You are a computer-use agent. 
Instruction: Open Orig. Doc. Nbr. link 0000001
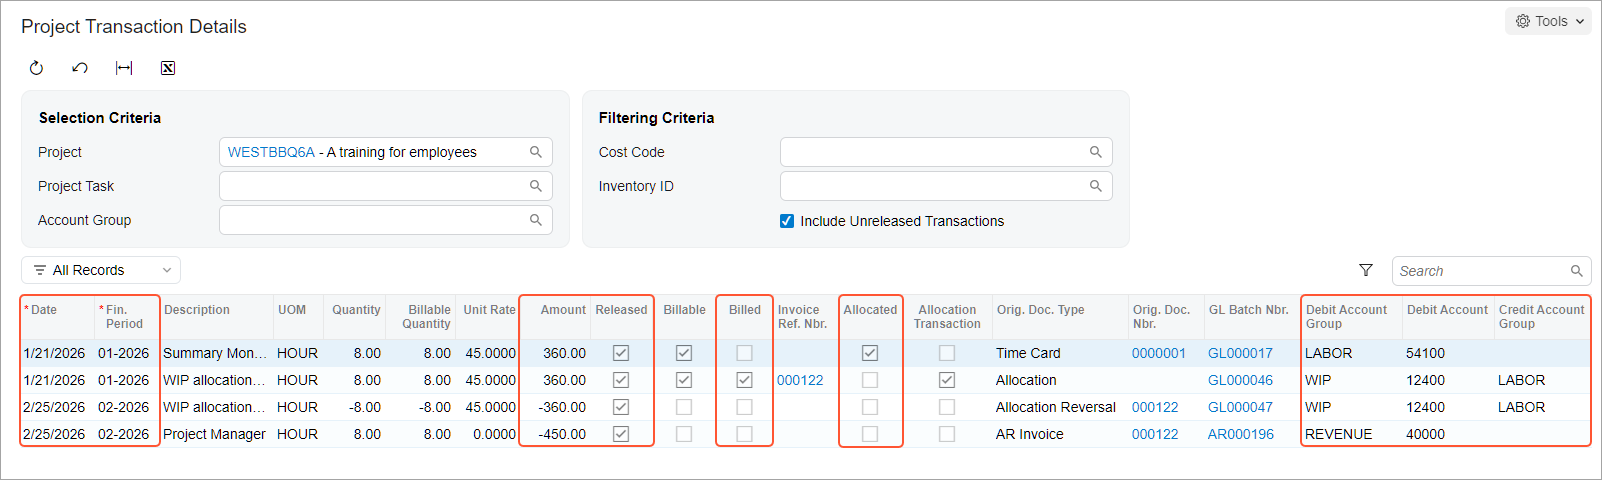coord(1158,353)
